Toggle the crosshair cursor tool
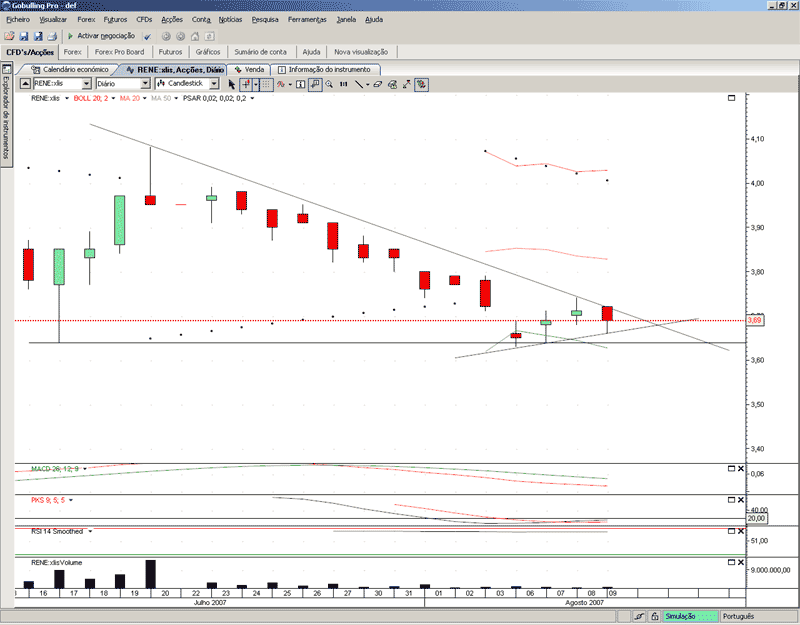Image resolution: width=800 pixels, height=625 pixels. pyautogui.click(x=246, y=84)
